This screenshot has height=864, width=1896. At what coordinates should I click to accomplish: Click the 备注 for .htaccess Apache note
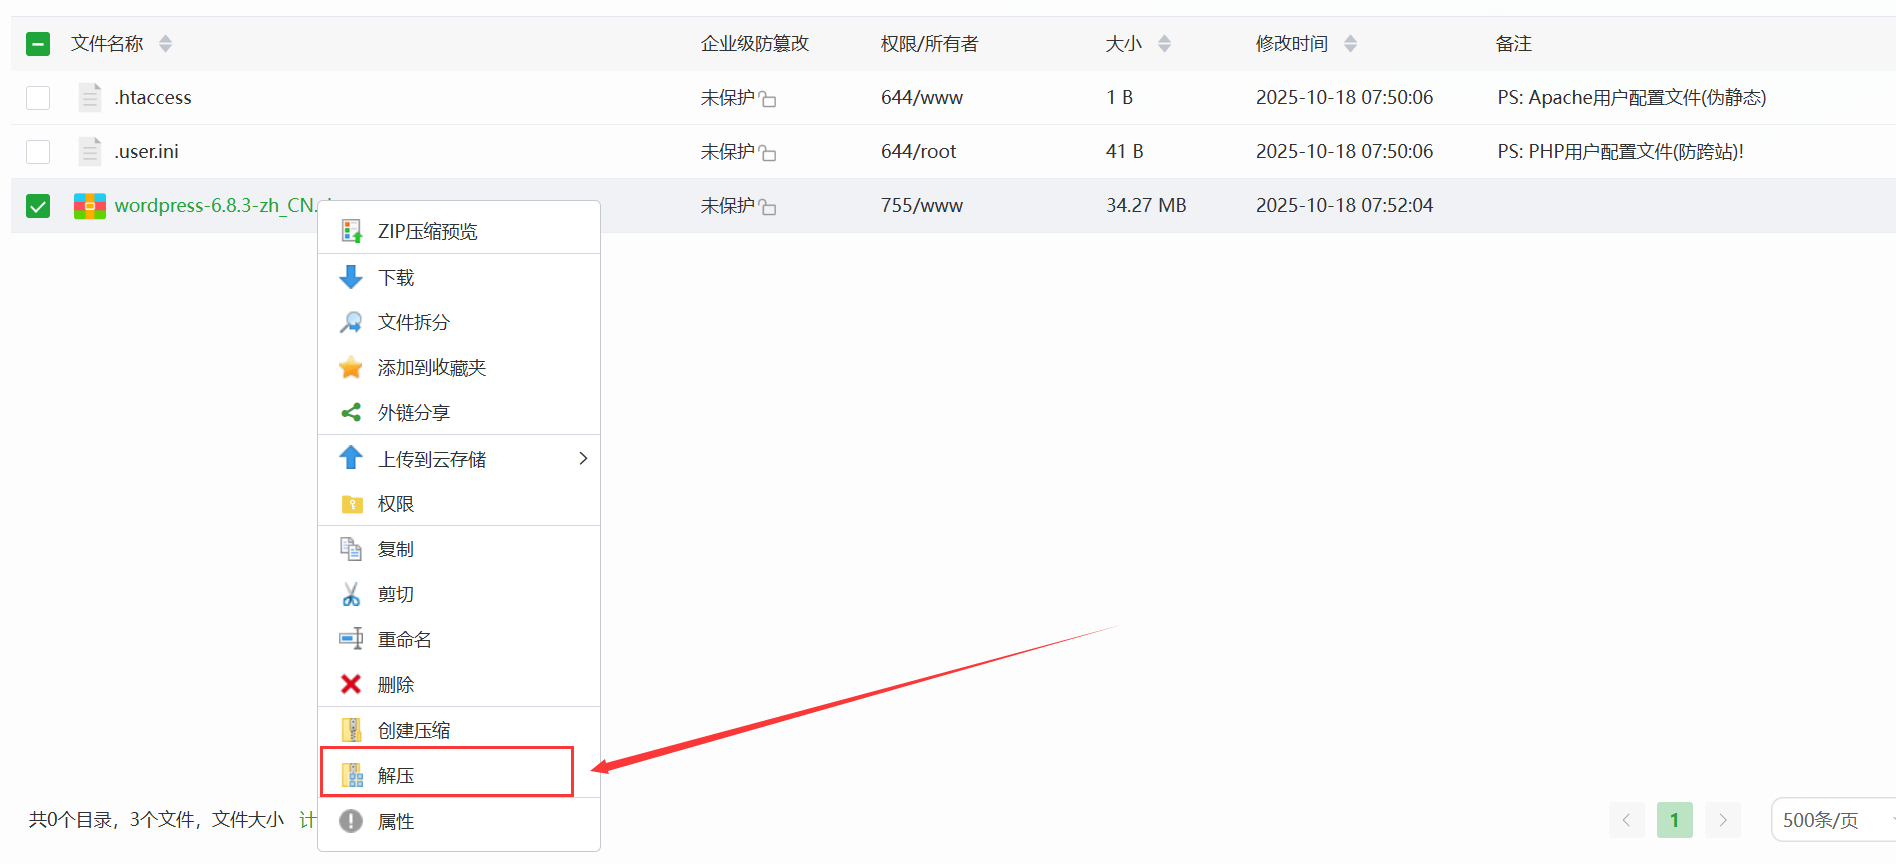(1632, 98)
